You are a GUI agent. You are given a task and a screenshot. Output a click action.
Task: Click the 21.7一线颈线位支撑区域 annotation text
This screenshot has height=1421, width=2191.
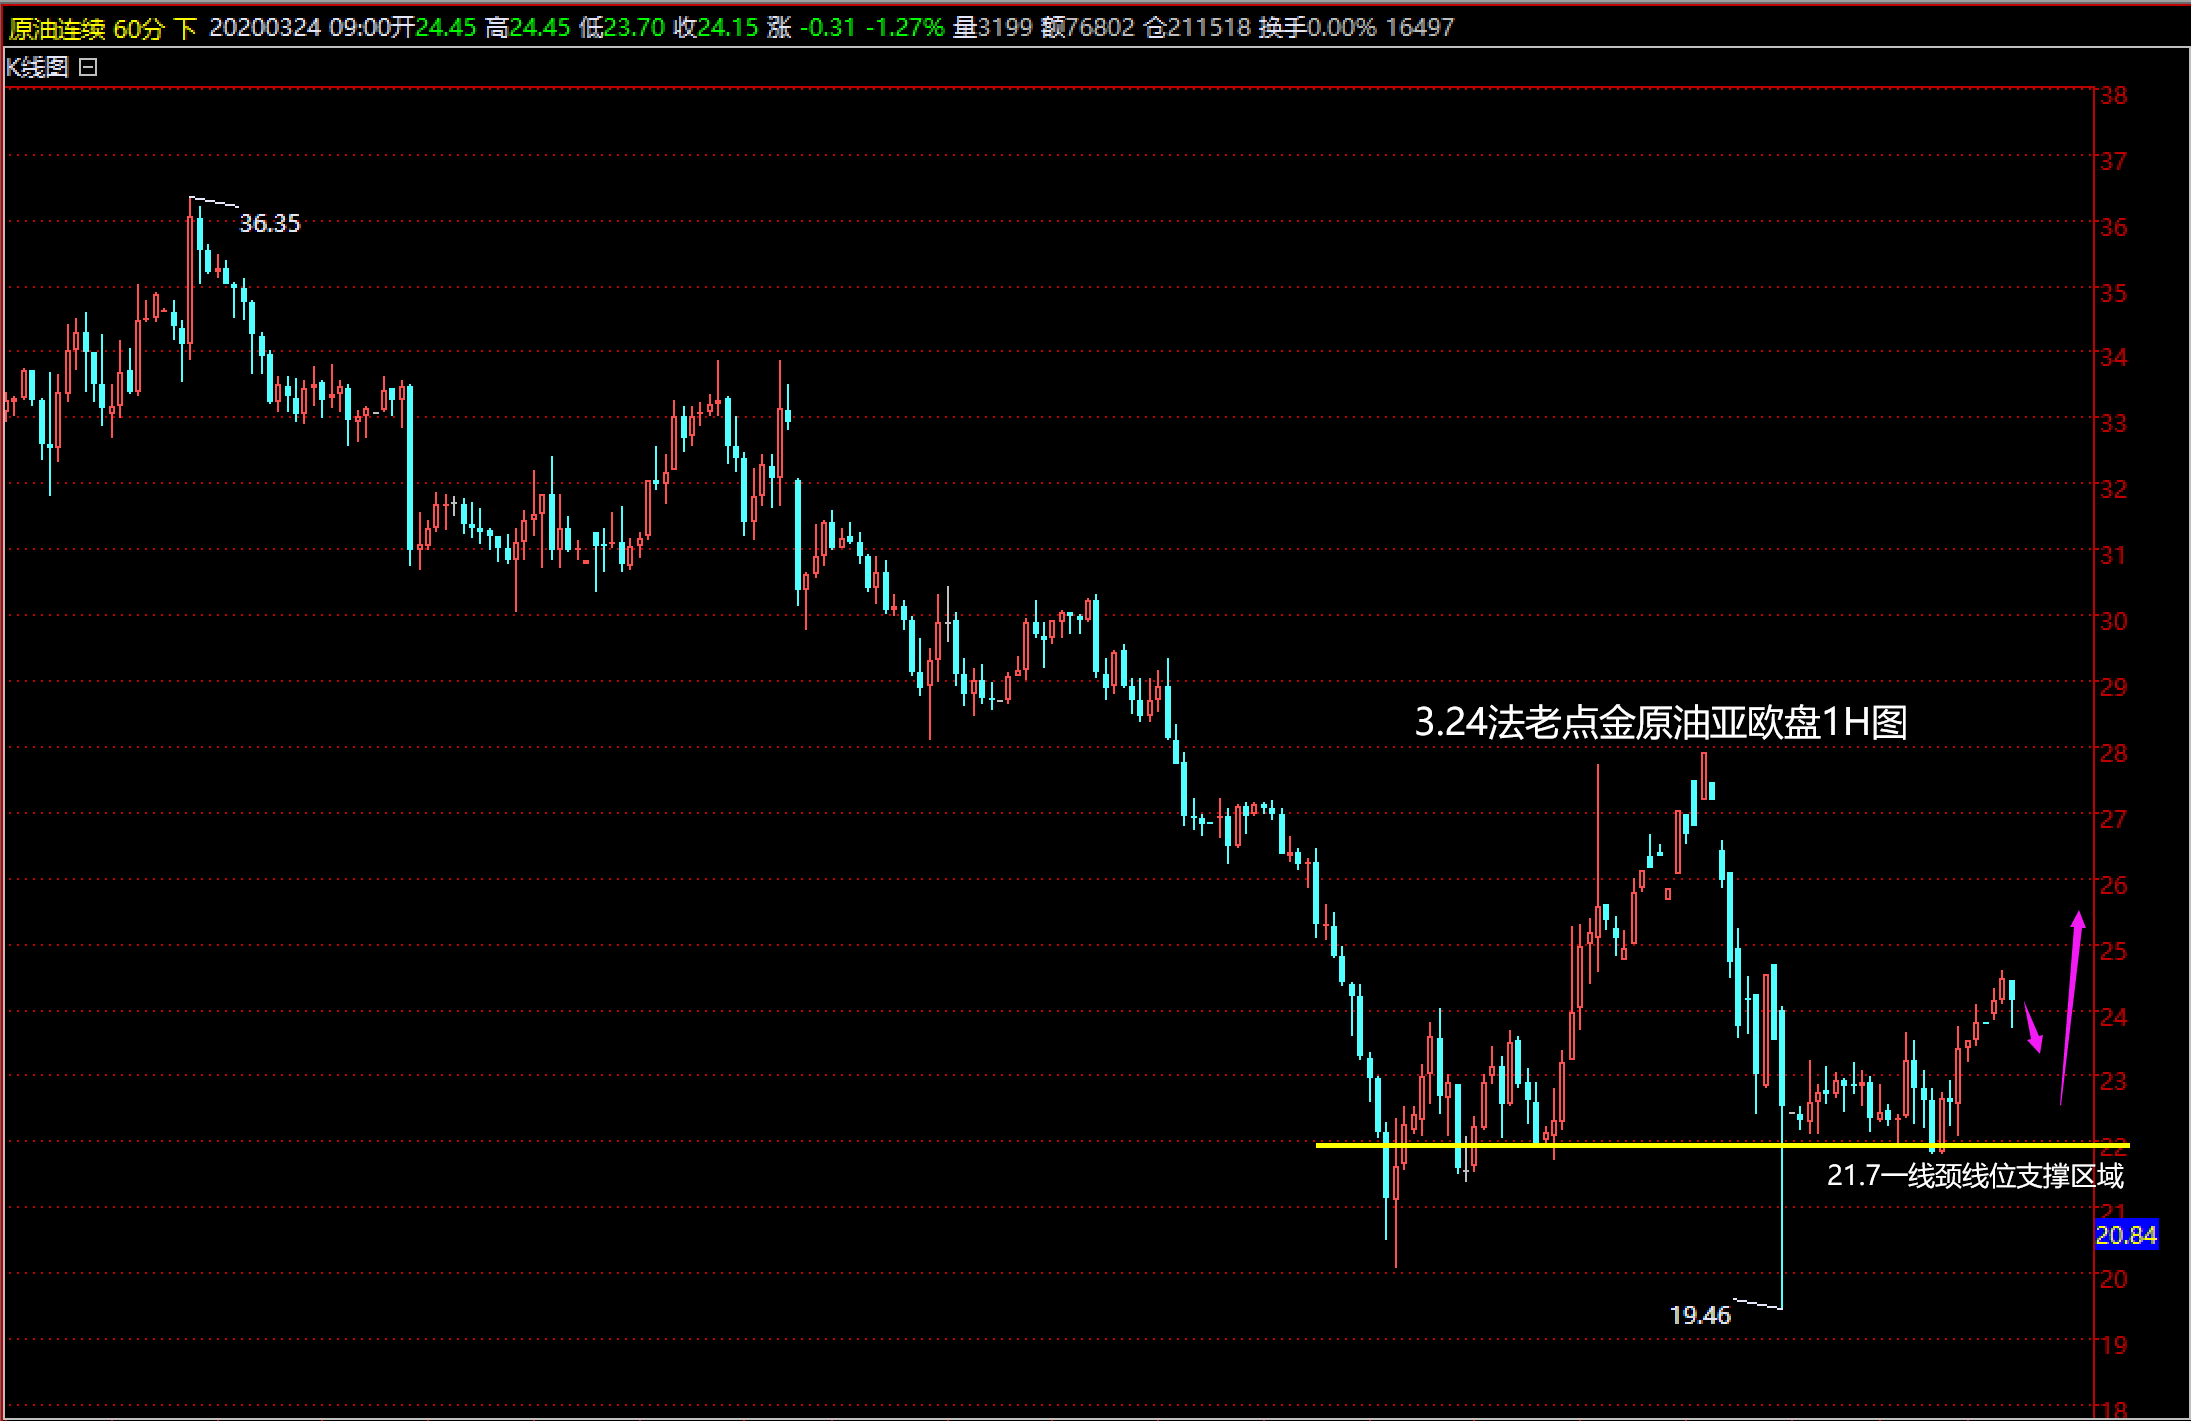[1975, 1175]
